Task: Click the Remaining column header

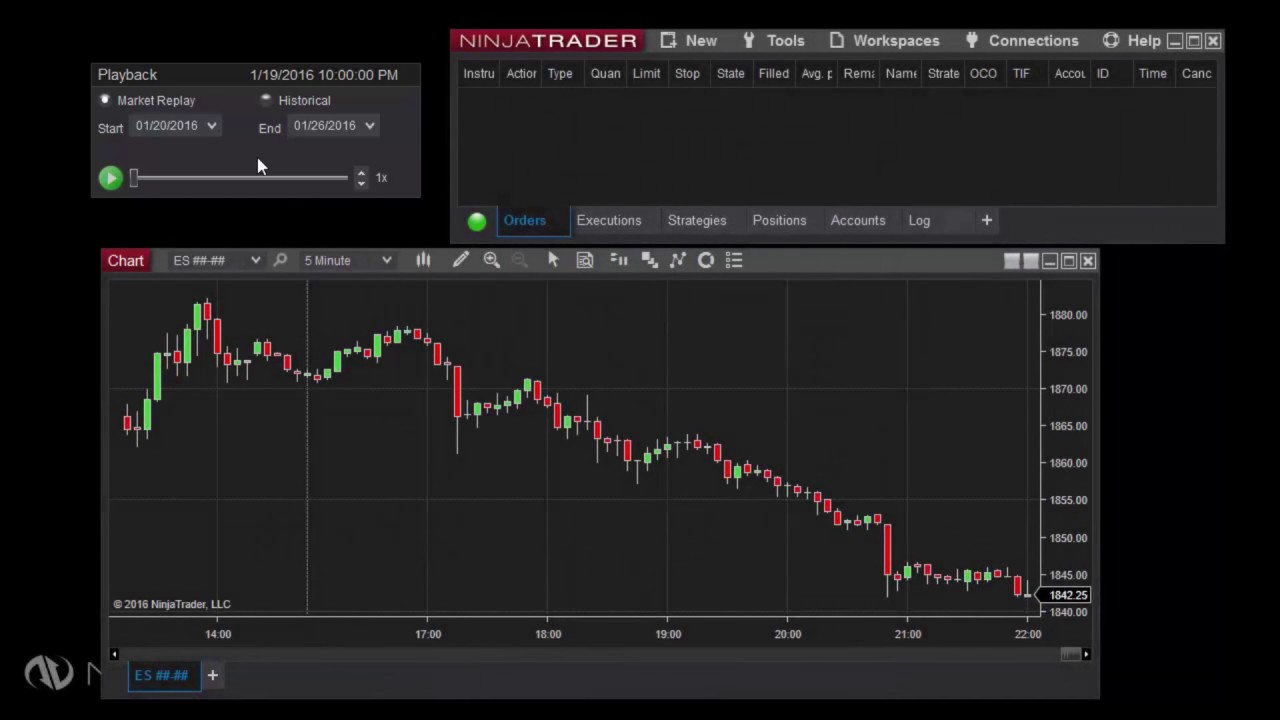Action: 859,74
